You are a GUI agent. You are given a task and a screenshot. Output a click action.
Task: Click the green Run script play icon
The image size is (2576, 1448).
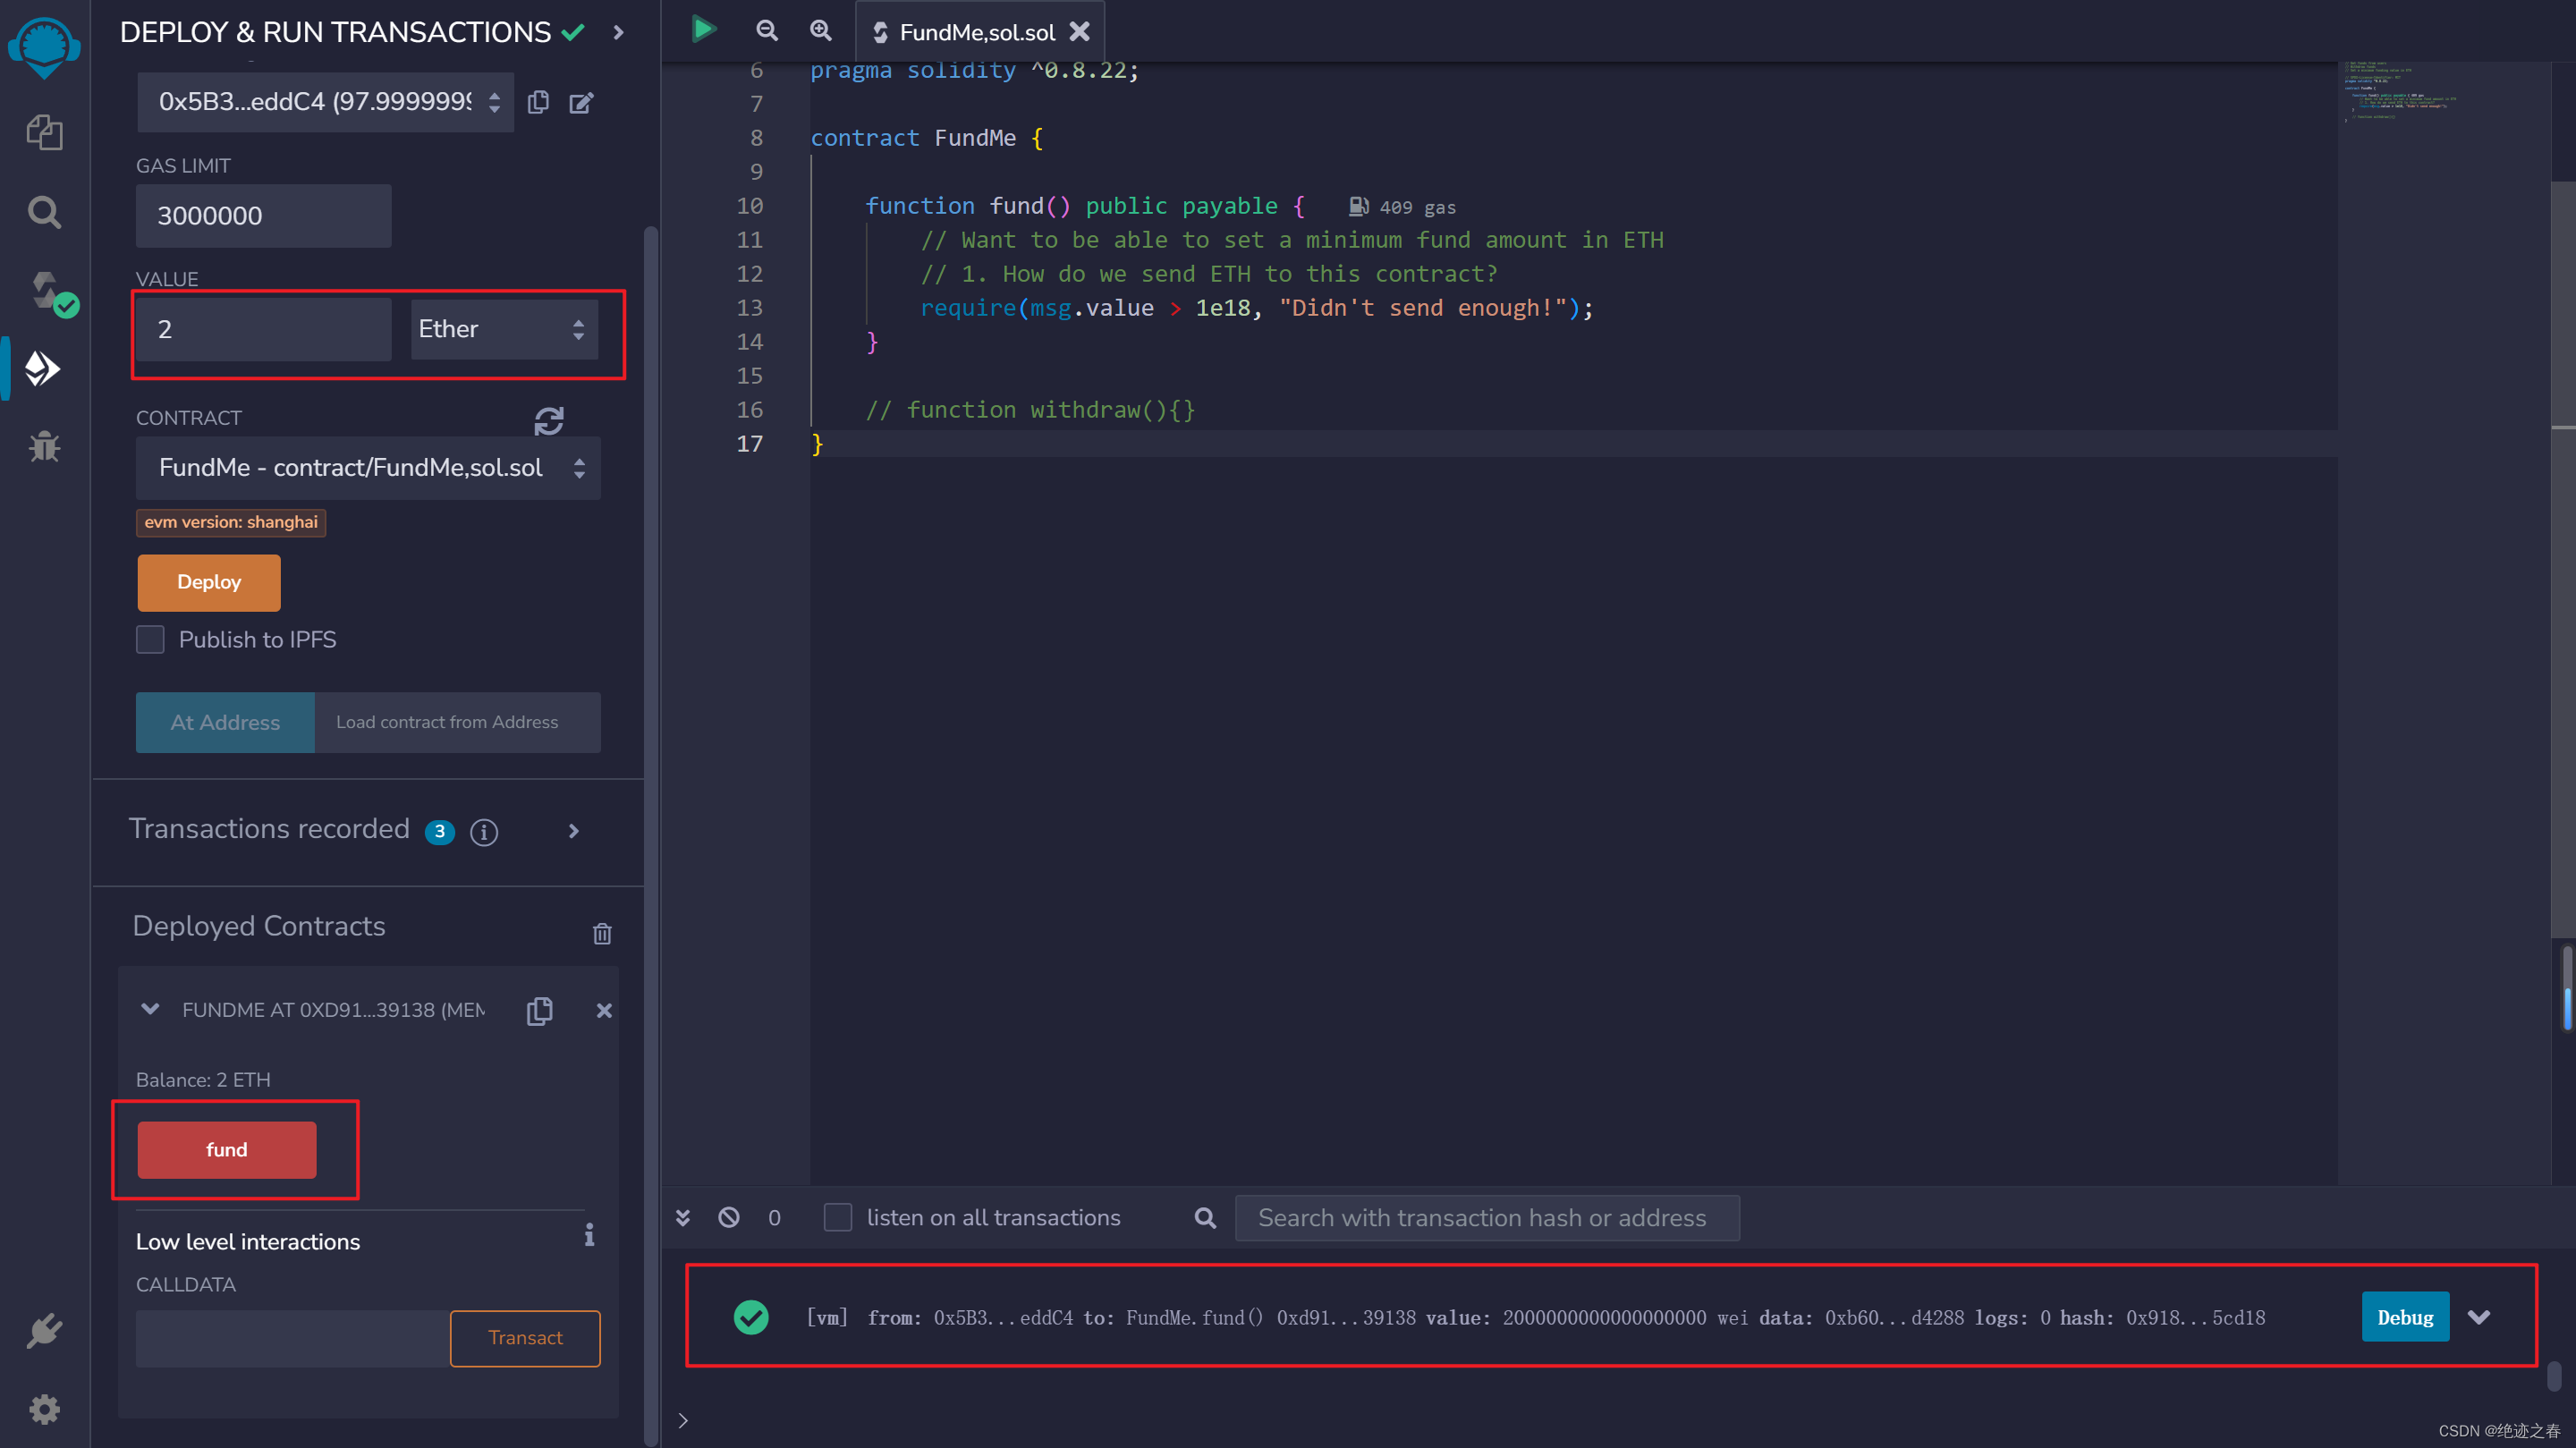coord(703,30)
